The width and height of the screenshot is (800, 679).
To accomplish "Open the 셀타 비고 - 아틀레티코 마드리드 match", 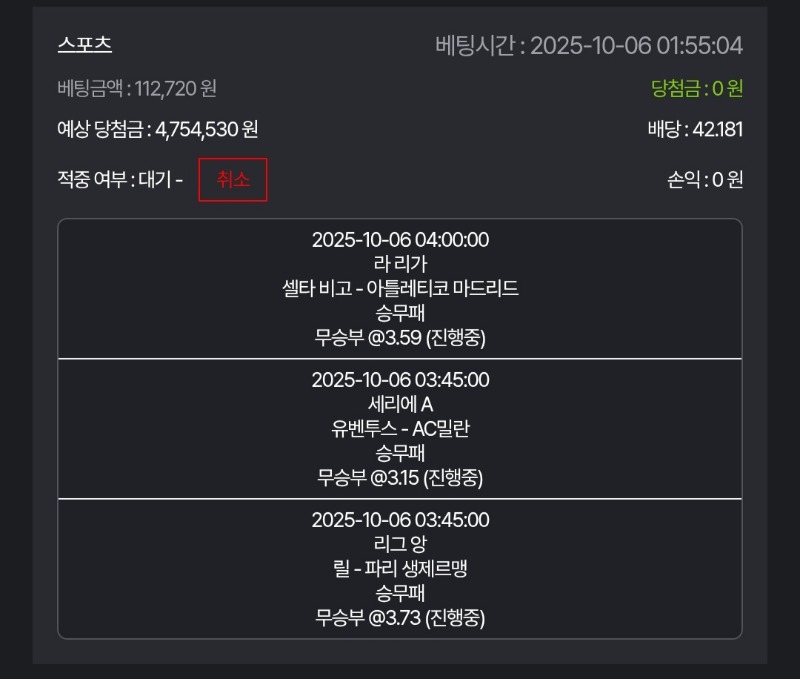I will tap(400, 289).
